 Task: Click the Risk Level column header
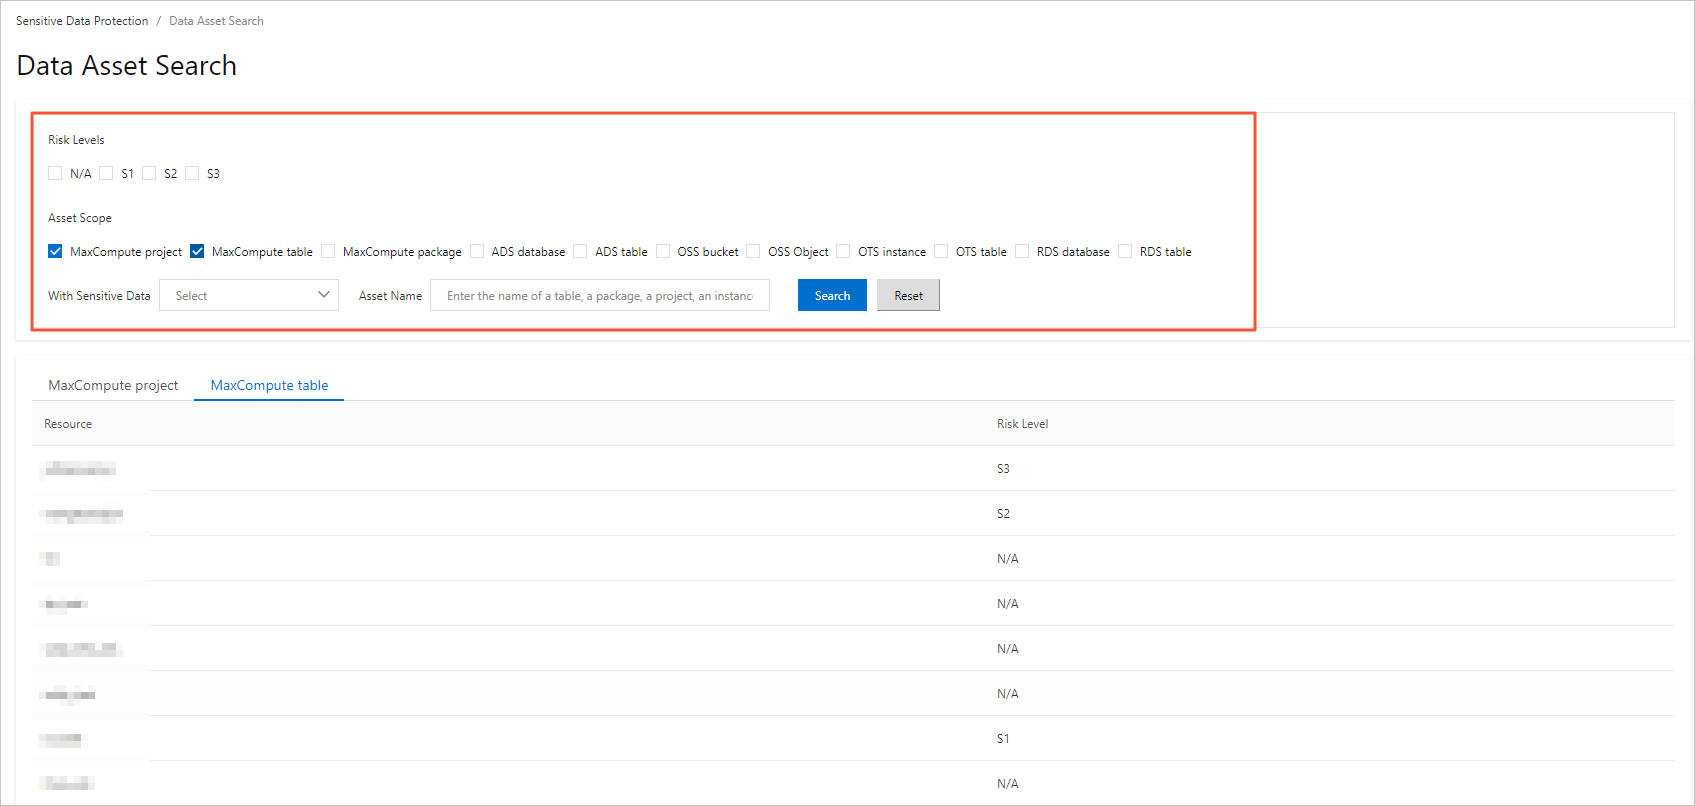coord(1022,424)
